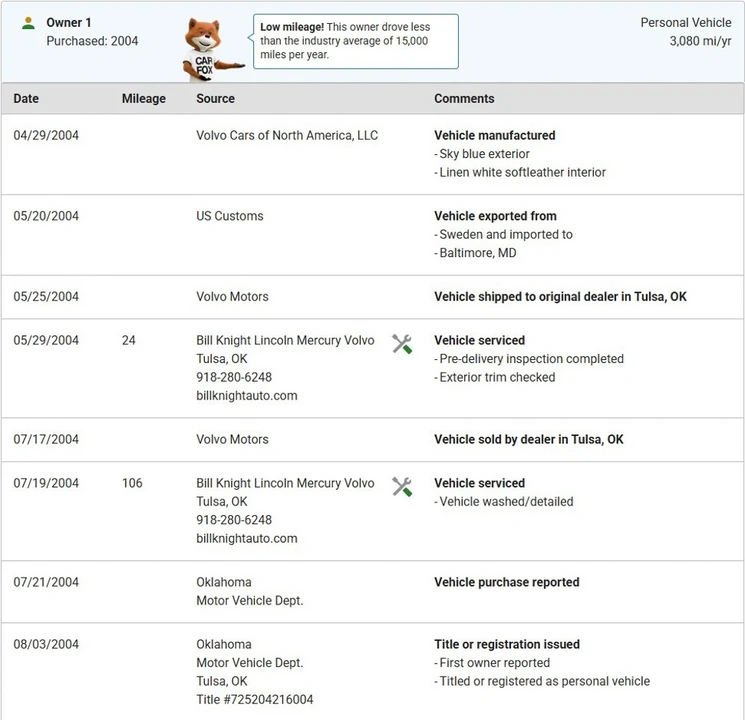Click Sweden and imported to line

[503, 234]
